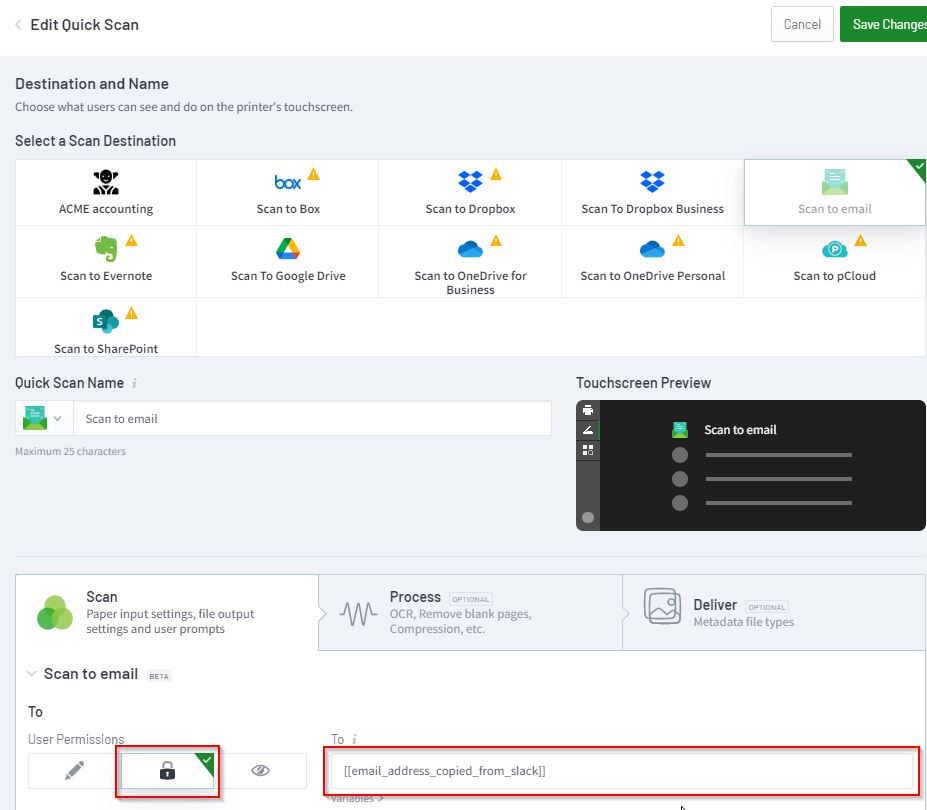Click the Save Changes button
Viewport: 927px width, 810px height.
(x=883, y=24)
